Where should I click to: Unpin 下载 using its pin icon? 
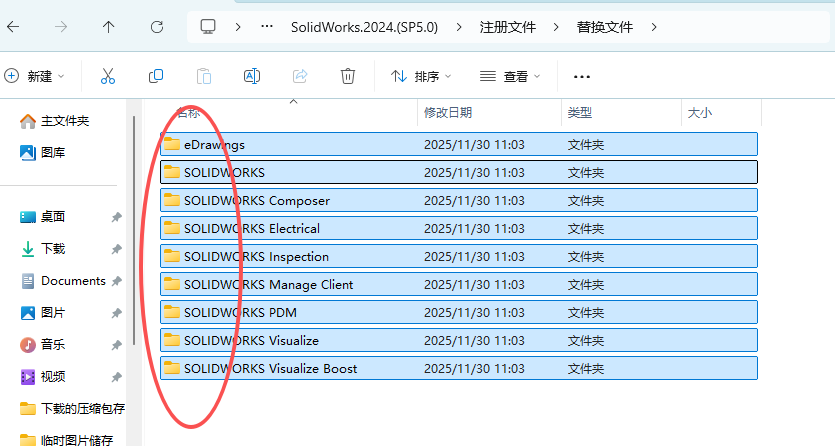pyautogui.click(x=117, y=249)
